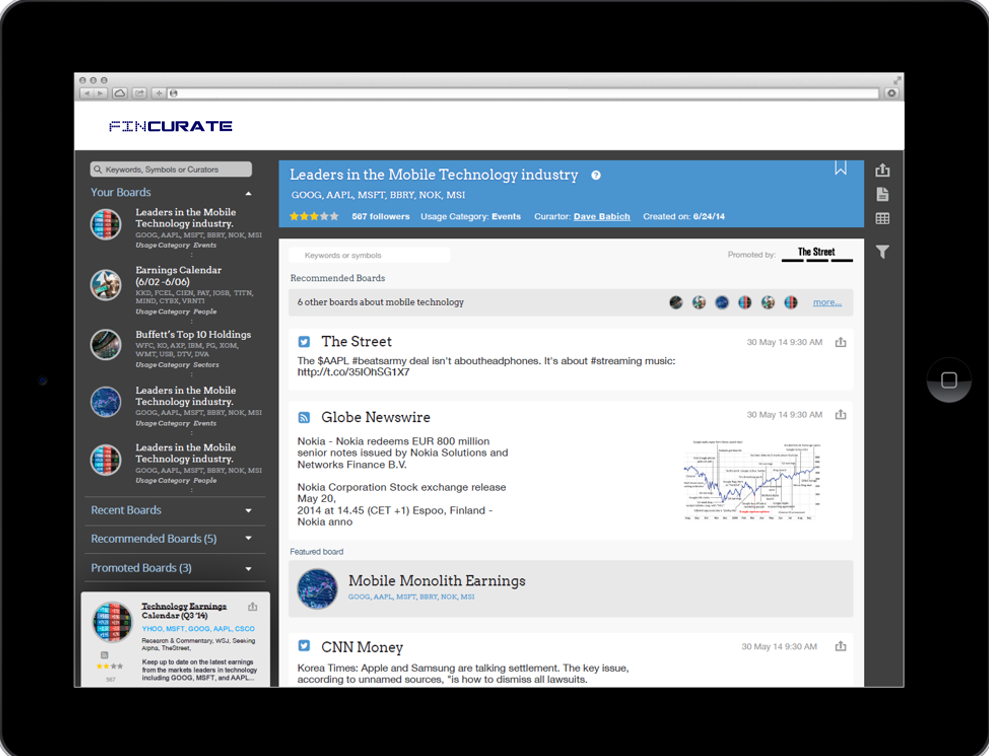Open the filter funnel icon
The height and width of the screenshot is (756, 989).
(x=882, y=252)
